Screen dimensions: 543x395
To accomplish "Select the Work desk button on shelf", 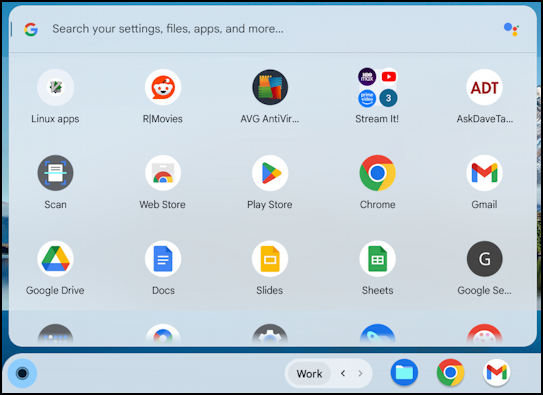I will (x=309, y=374).
